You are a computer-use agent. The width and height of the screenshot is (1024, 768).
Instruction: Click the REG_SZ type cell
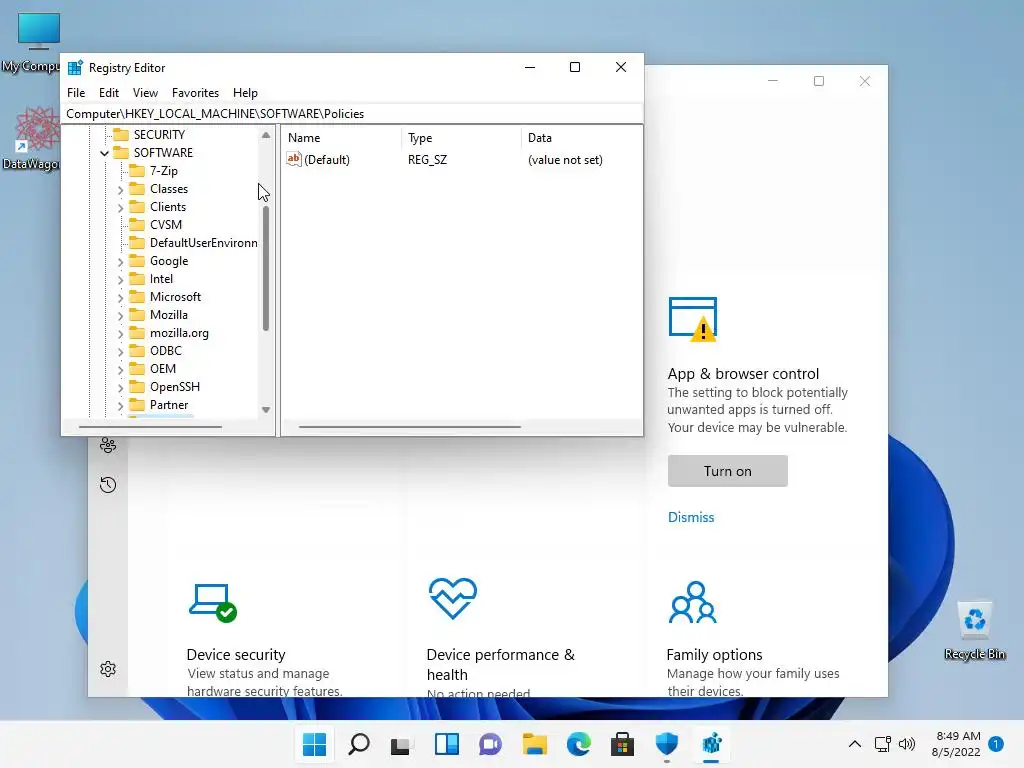click(x=427, y=159)
